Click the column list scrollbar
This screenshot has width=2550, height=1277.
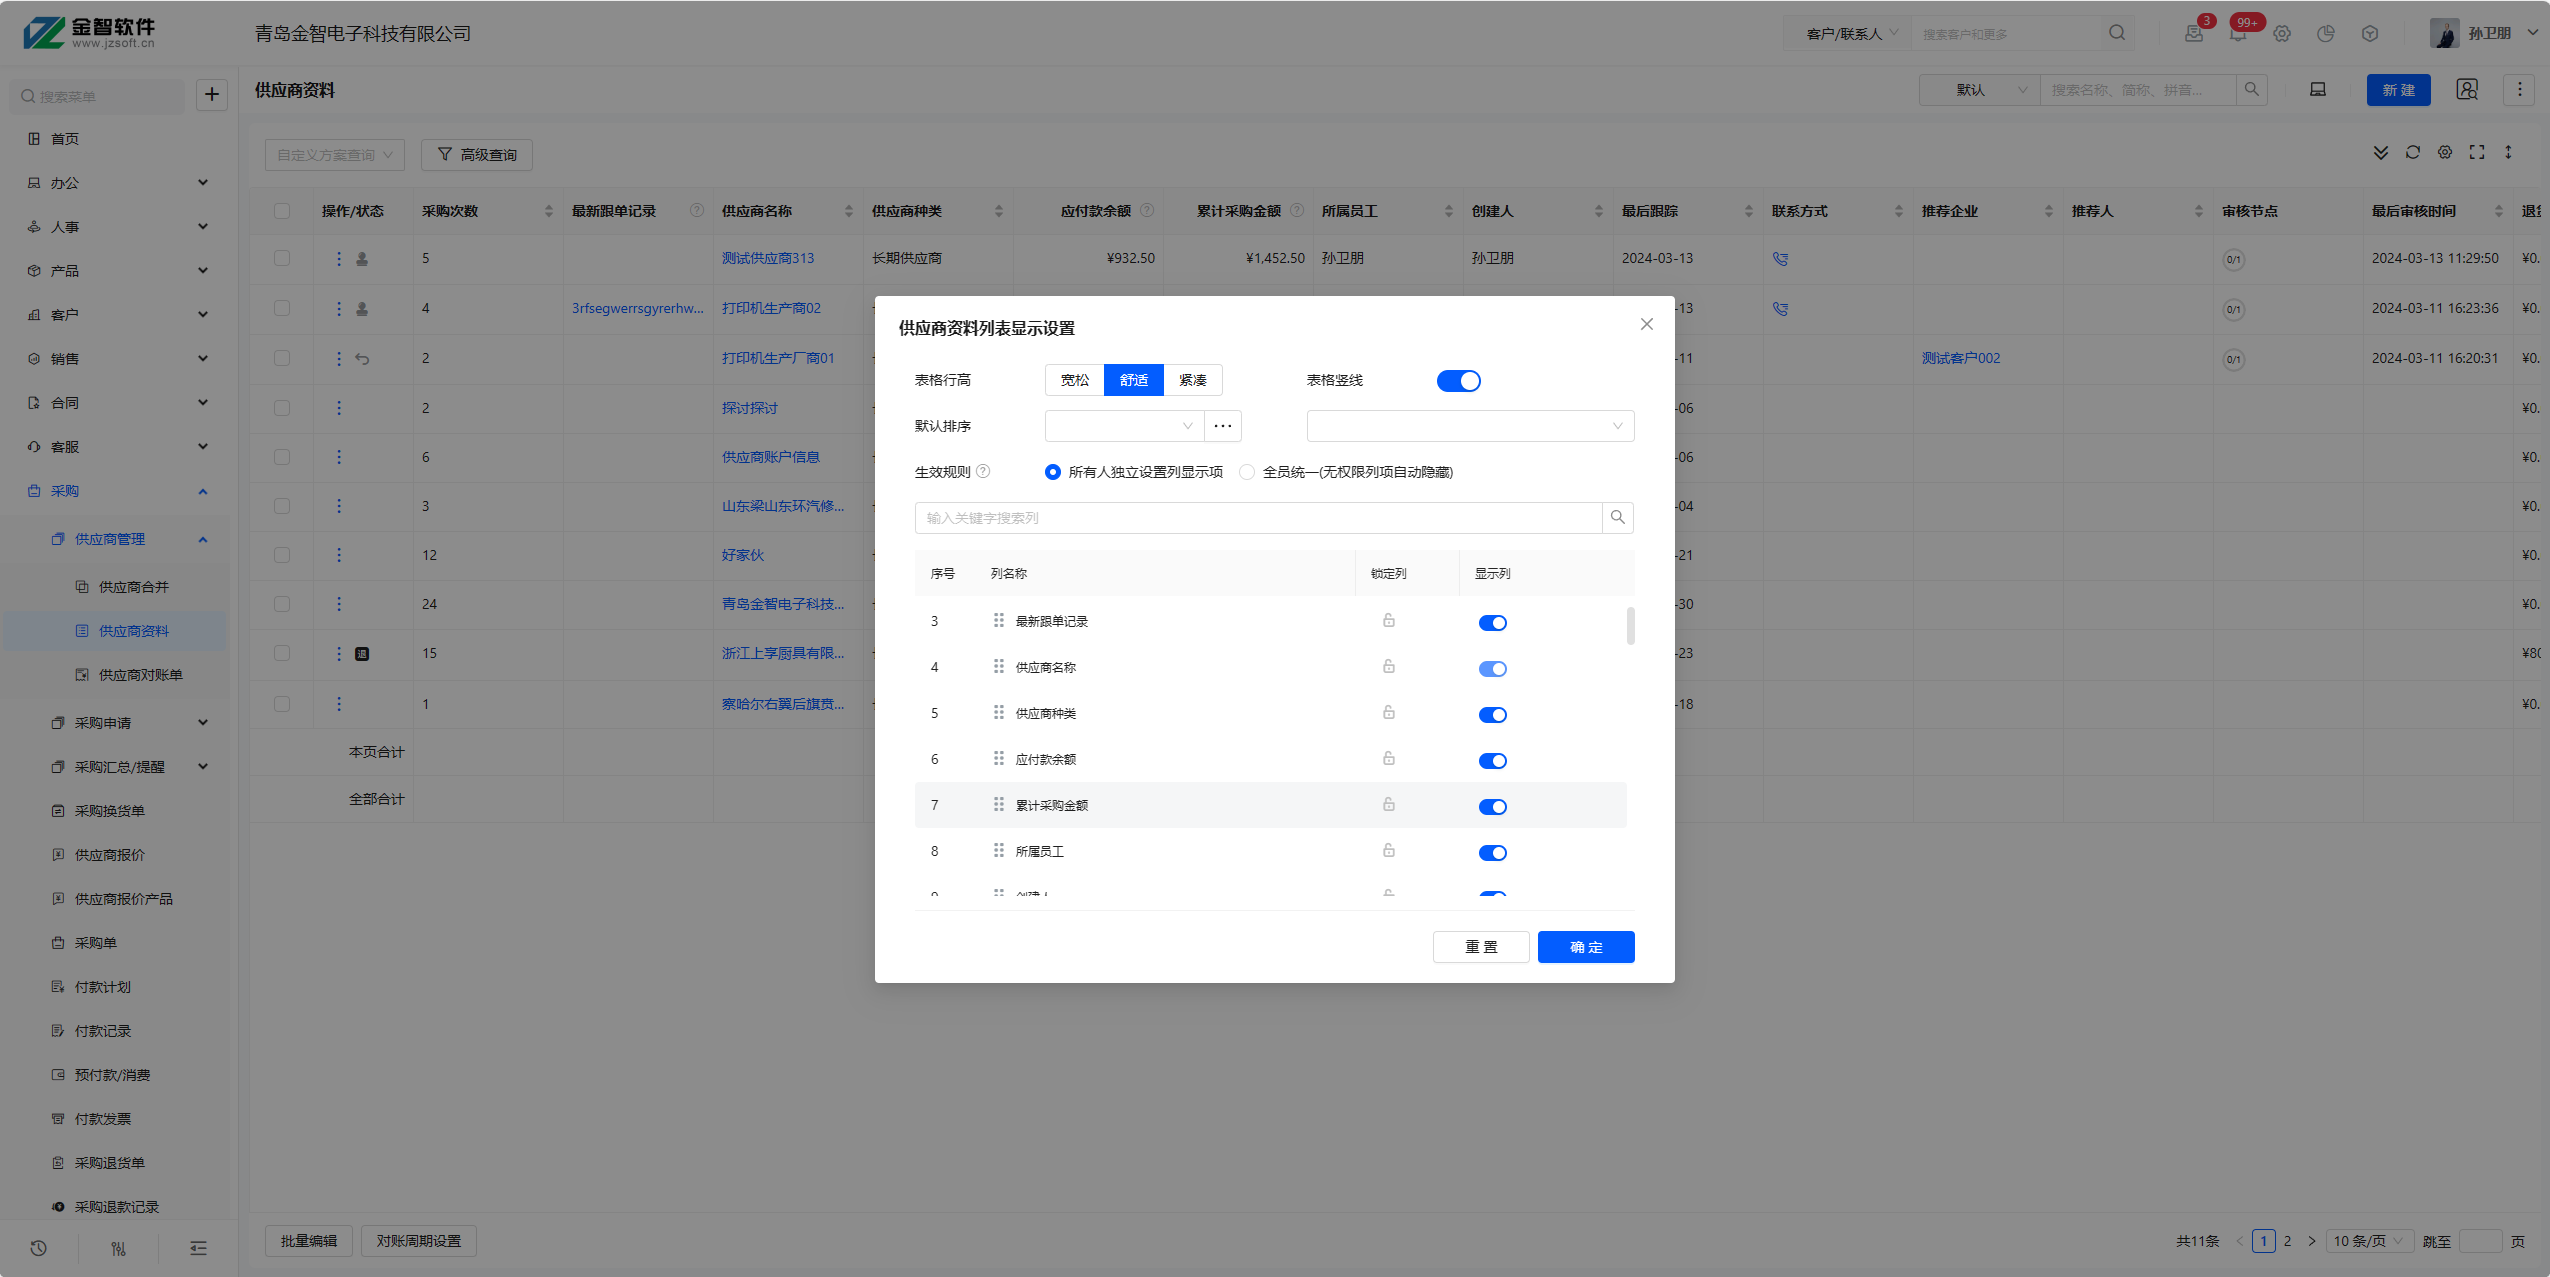(1630, 627)
